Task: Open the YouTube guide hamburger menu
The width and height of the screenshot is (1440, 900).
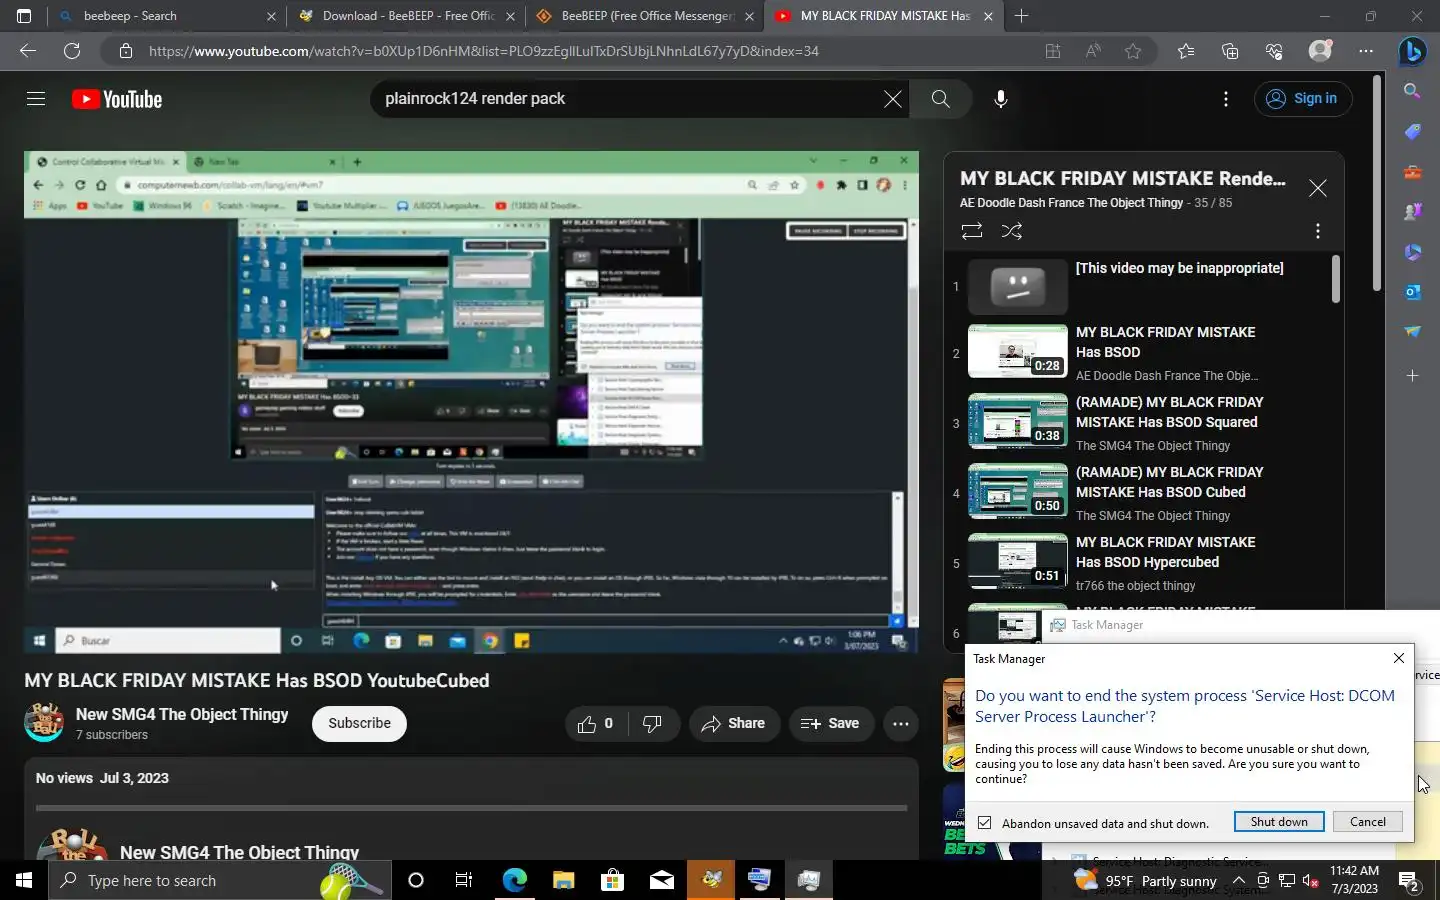Action: click(36, 99)
